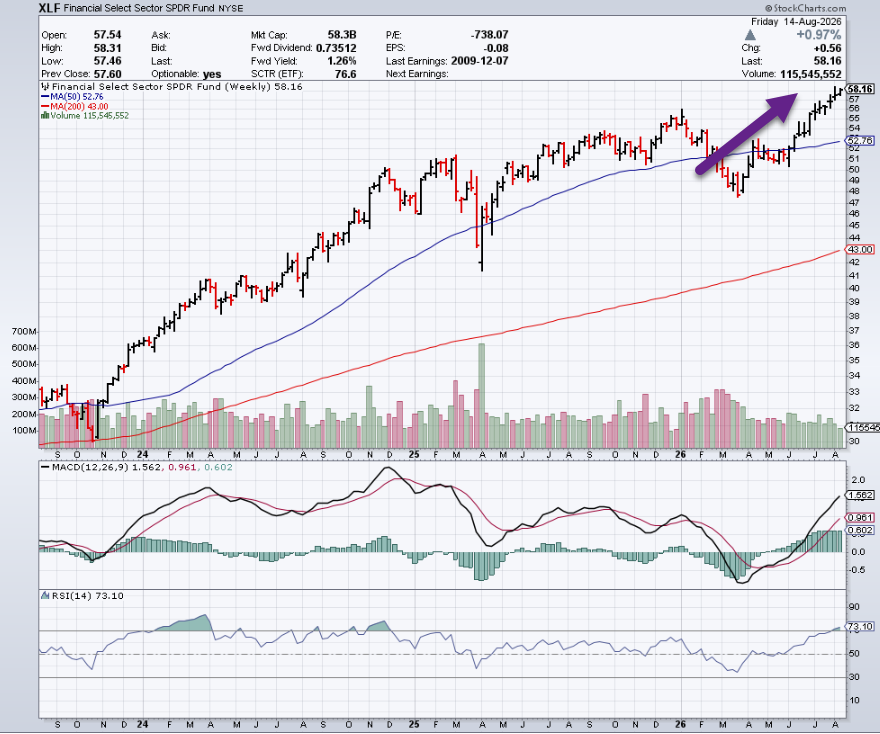Click the 700M volume scale label
Image resolution: width=880 pixels, height=734 pixels.
(24, 332)
